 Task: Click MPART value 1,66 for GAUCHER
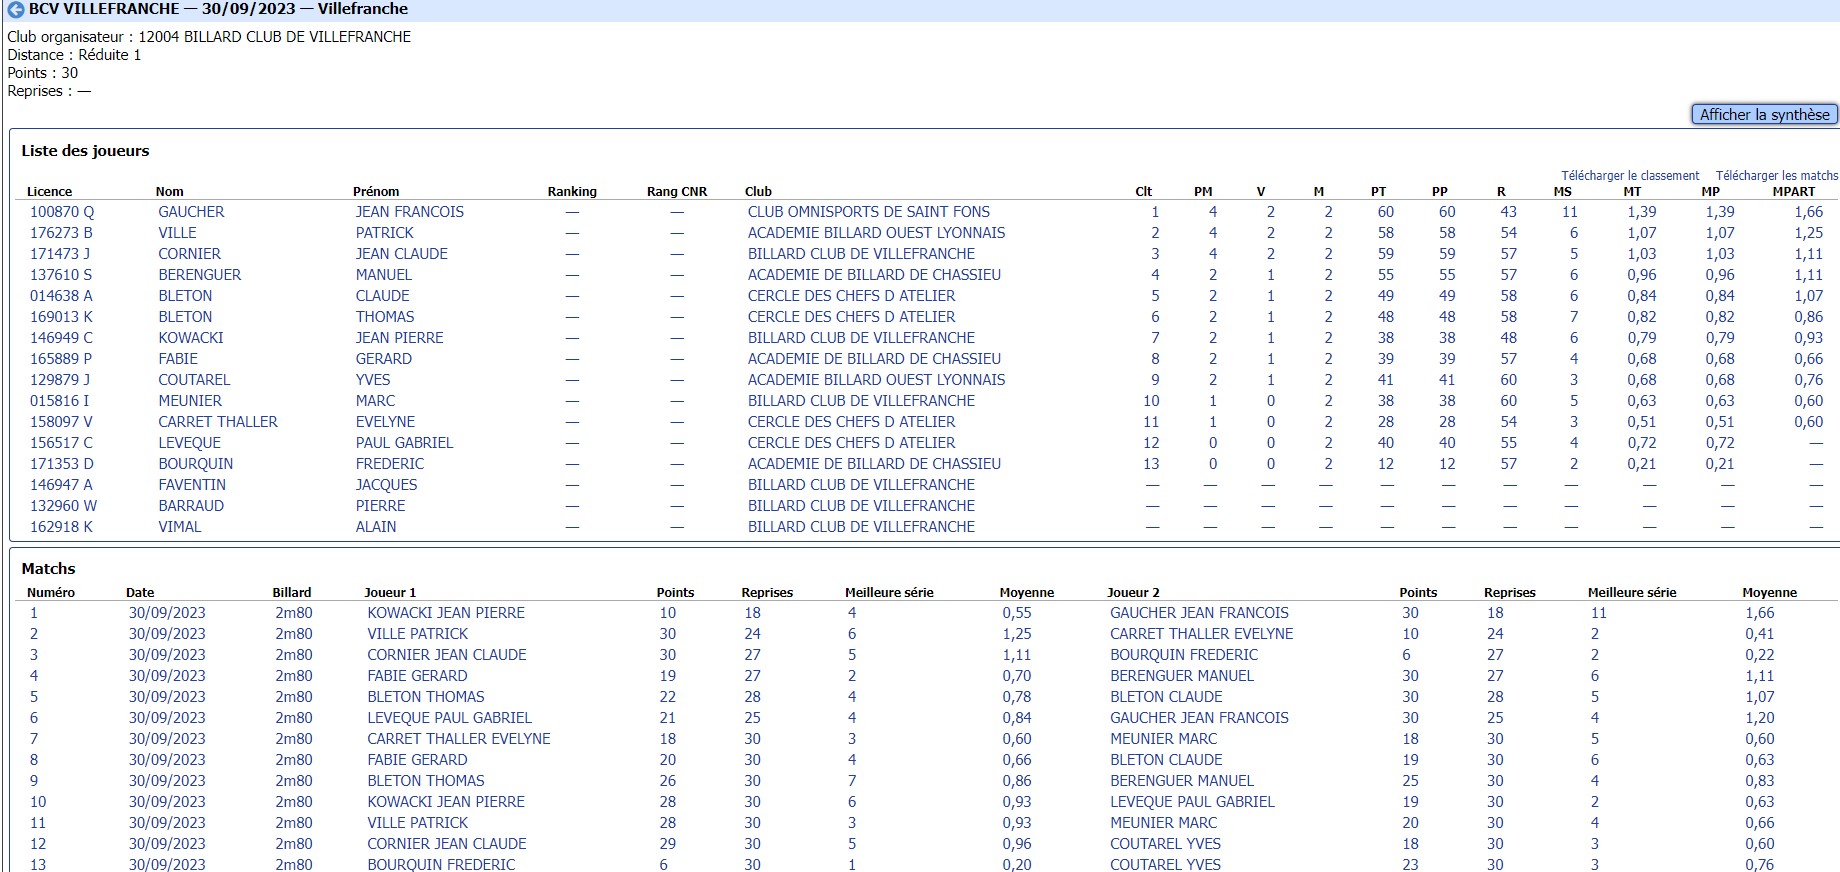[x=1808, y=212]
